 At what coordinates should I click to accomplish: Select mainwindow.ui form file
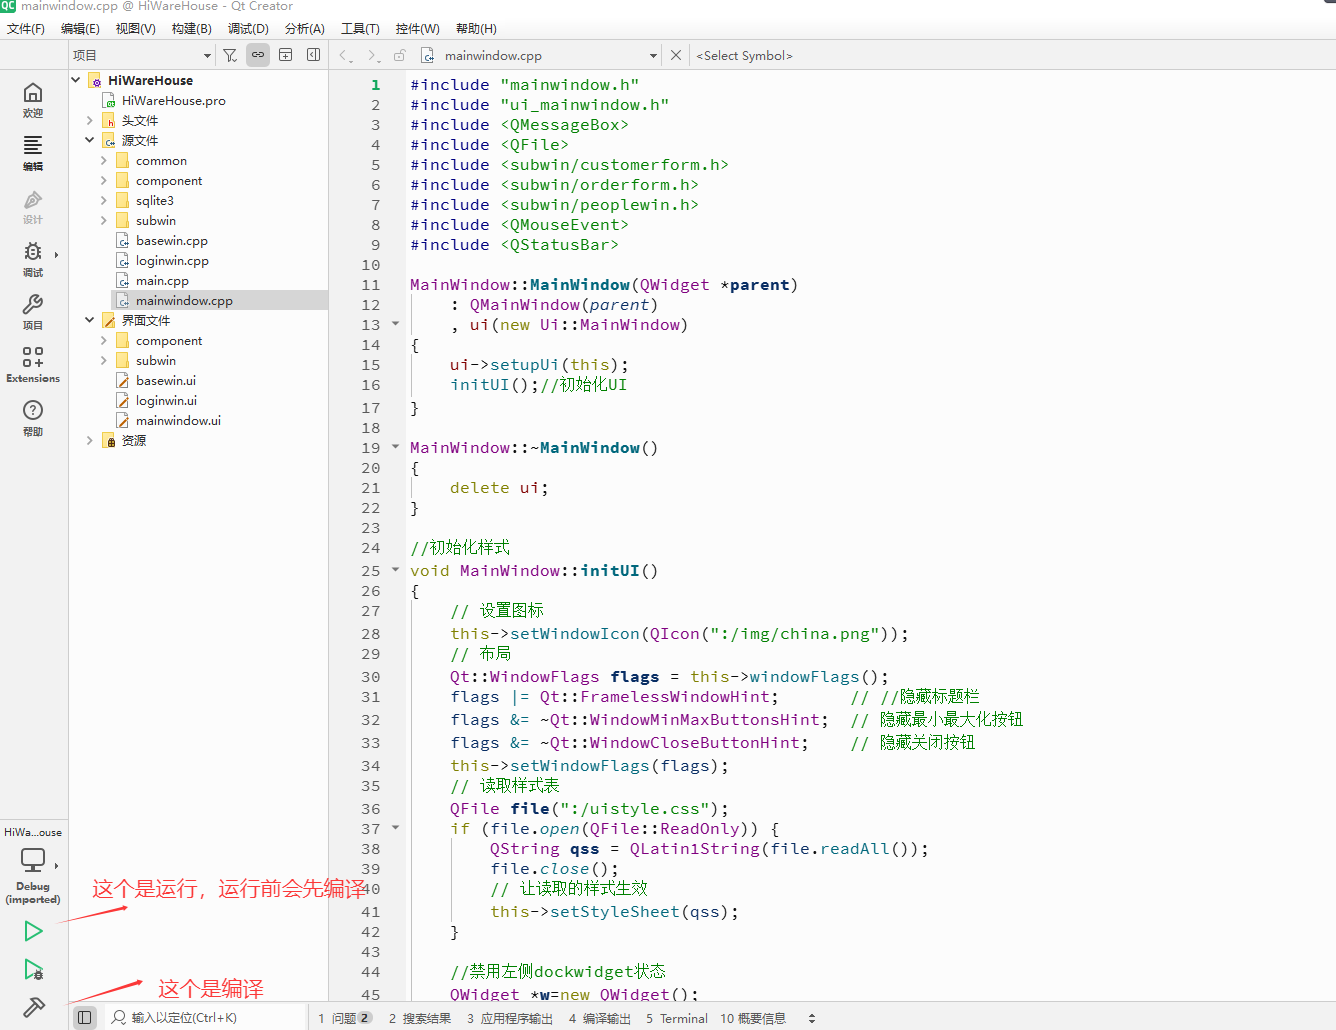pos(178,420)
